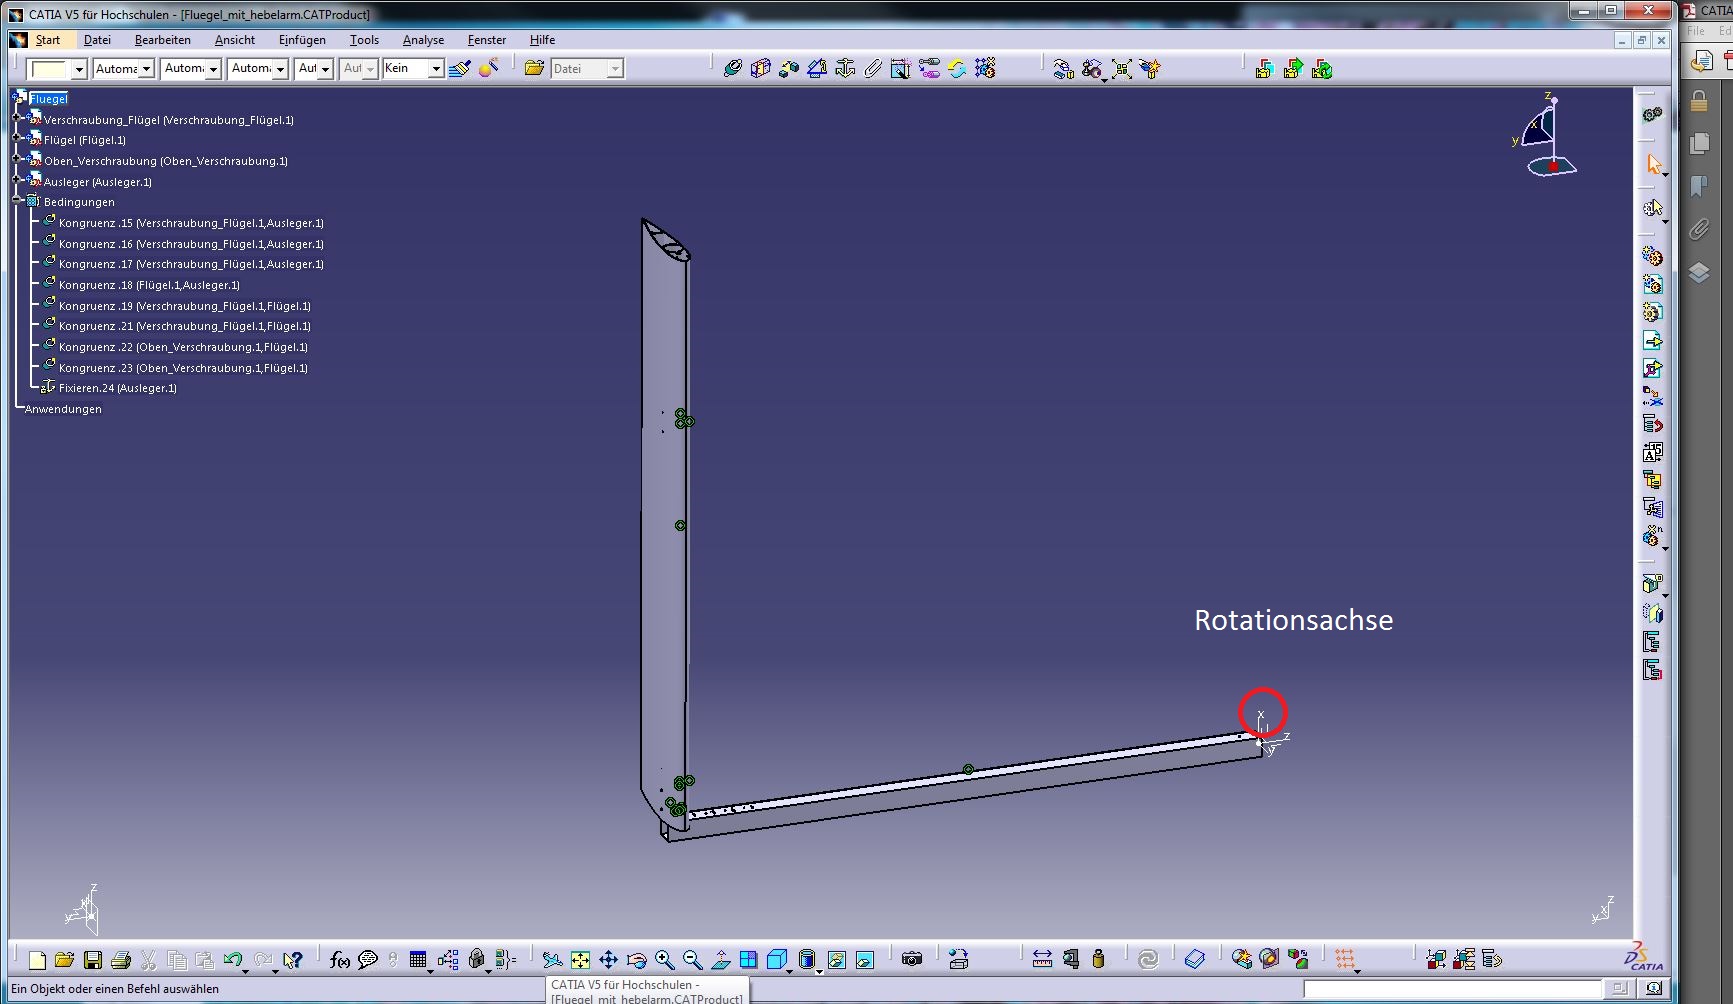The image size is (1733, 1004).
Task: Click the Graph Tree Reordering icon in the right toolbar
Action: pos(1652,424)
